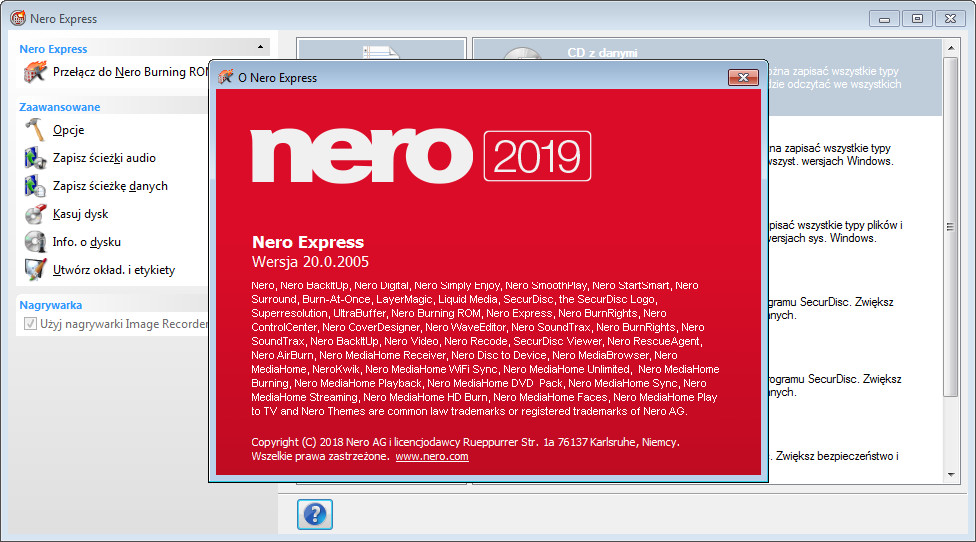
Task: Click the vertical scrollbar thumb
Action: [950, 227]
